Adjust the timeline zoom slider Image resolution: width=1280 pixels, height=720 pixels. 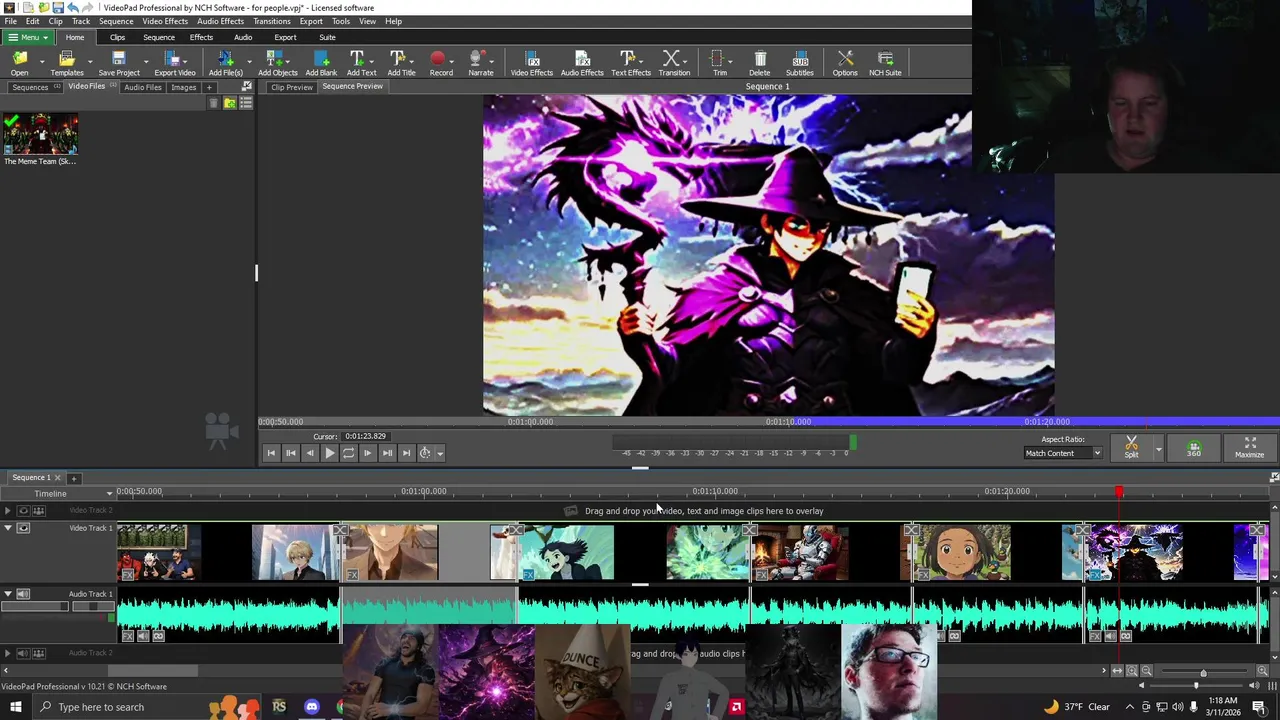(1203, 672)
